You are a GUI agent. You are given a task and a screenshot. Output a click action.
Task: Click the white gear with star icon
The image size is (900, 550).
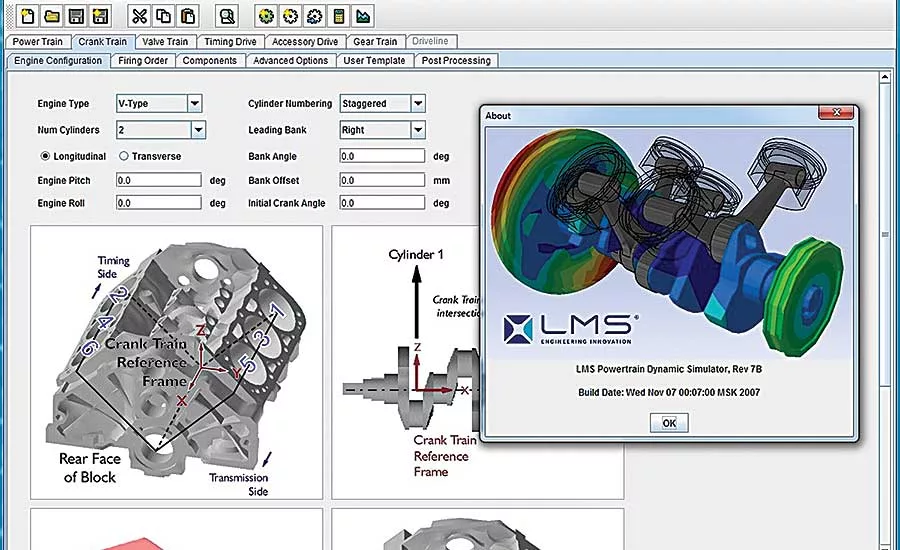click(x=290, y=16)
